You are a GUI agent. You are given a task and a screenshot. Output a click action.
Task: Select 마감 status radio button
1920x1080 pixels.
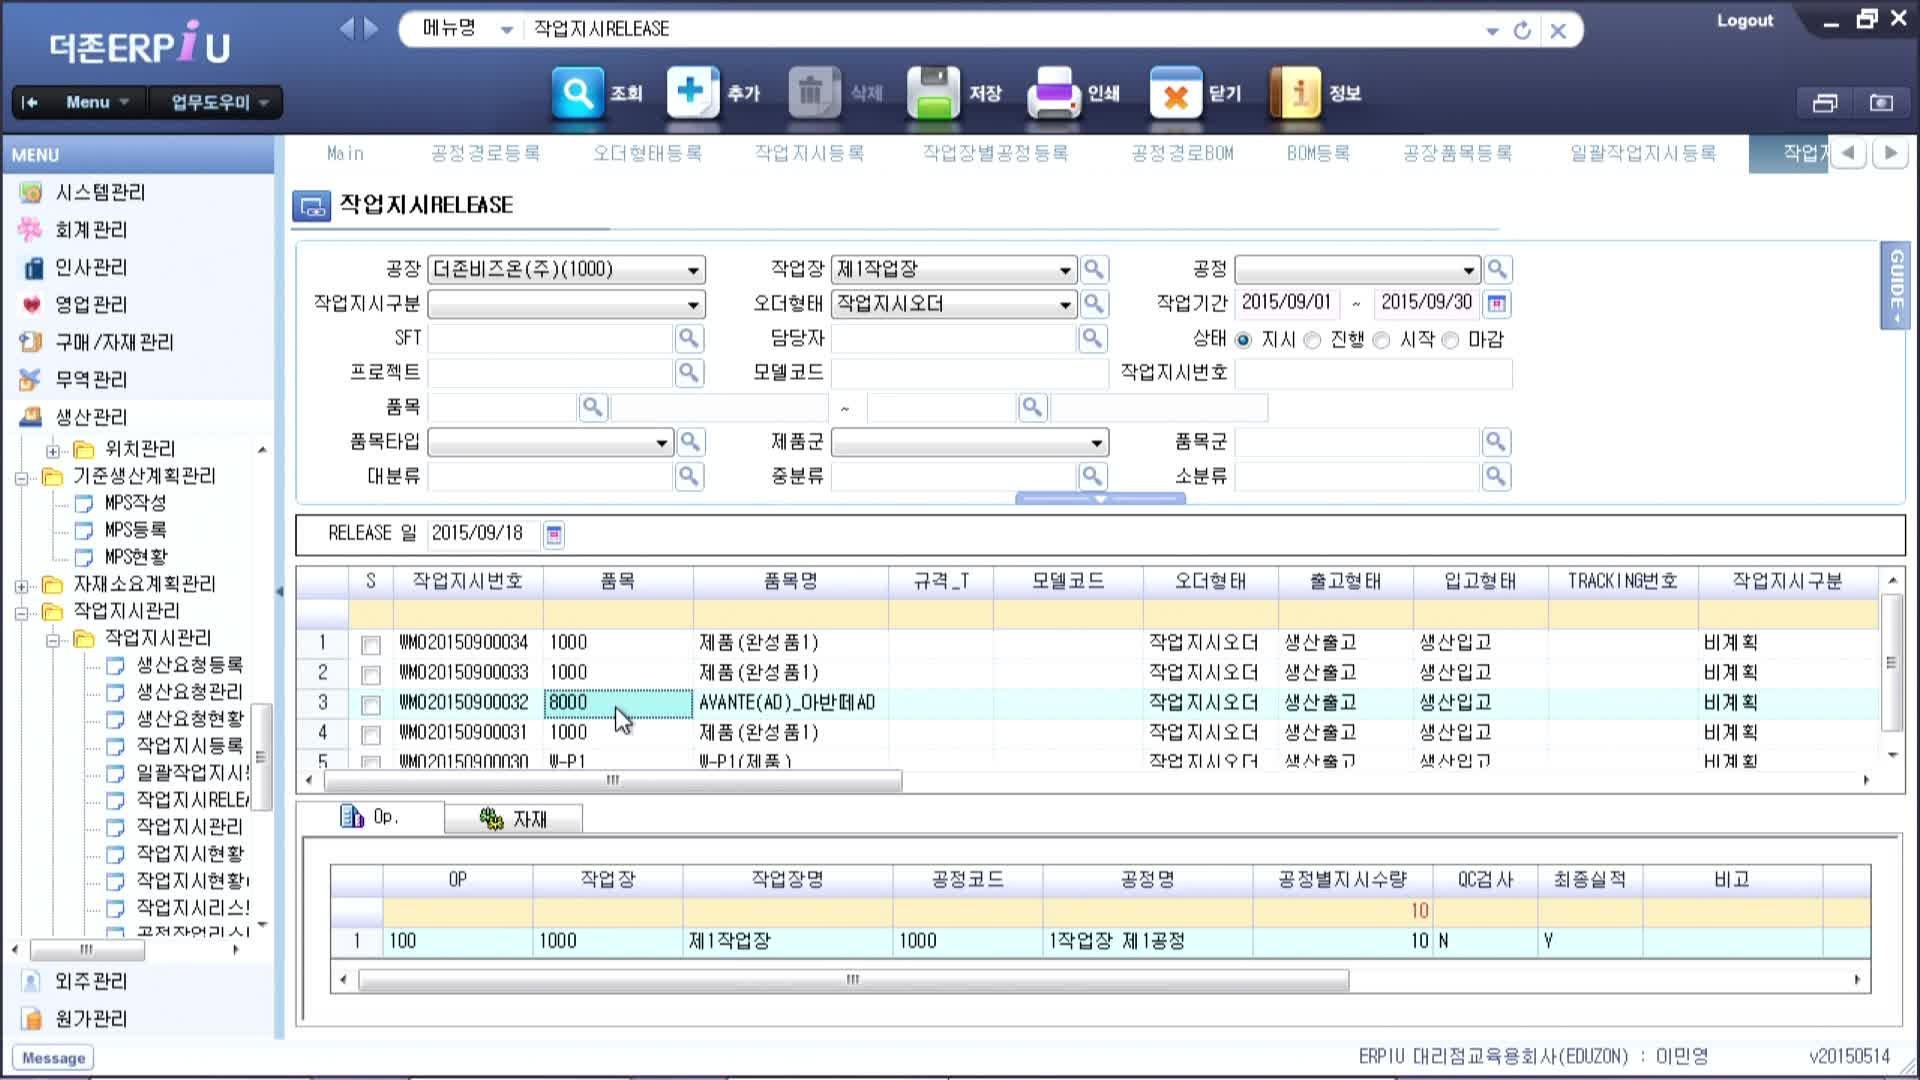(1450, 340)
